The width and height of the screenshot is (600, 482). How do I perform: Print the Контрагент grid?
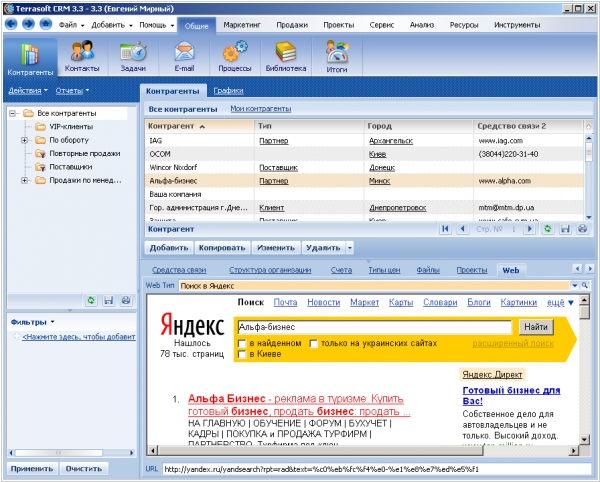pos(582,229)
